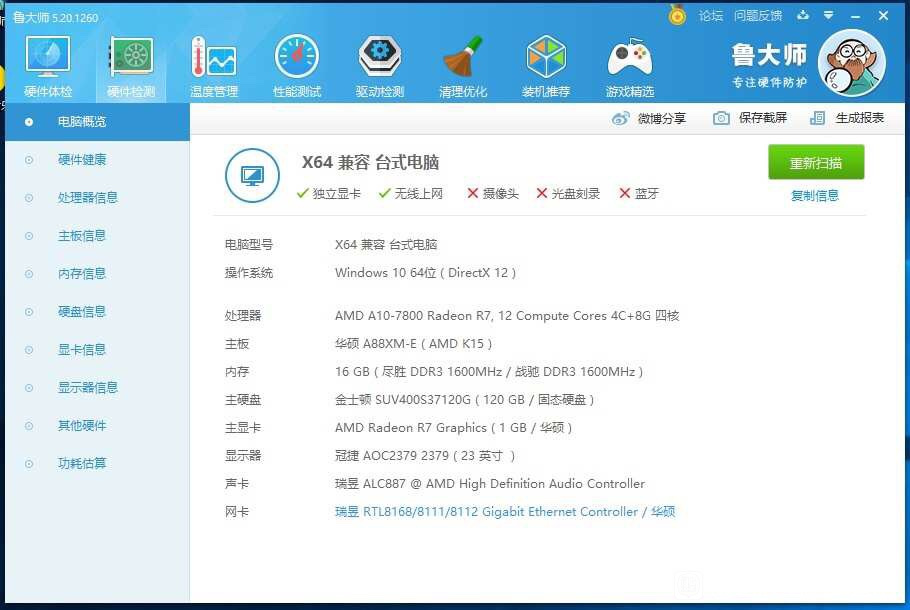Viewport: 910px width, 610px height.
Task: Click the 无线上网 feature indicator
Action: [x=411, y=193]
